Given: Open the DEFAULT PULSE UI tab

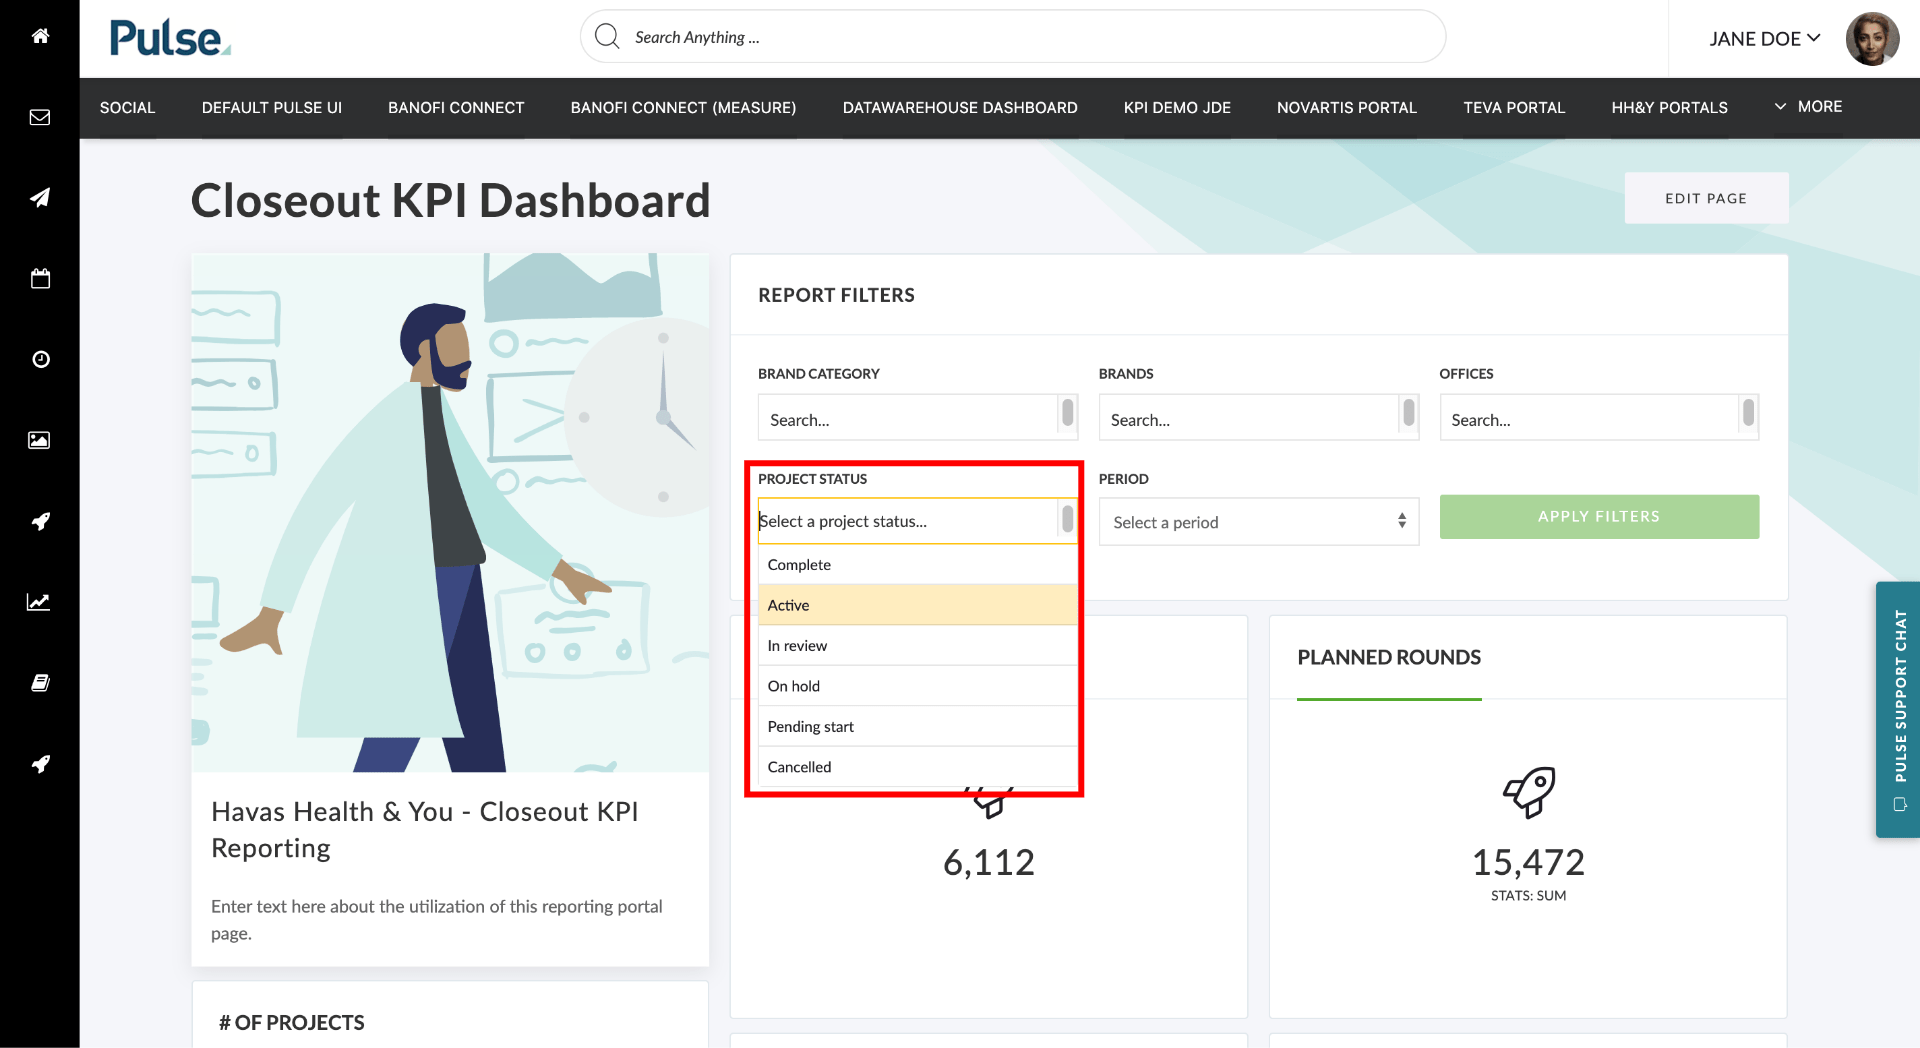Looking at the screenshot, I should tap(272, 108).
